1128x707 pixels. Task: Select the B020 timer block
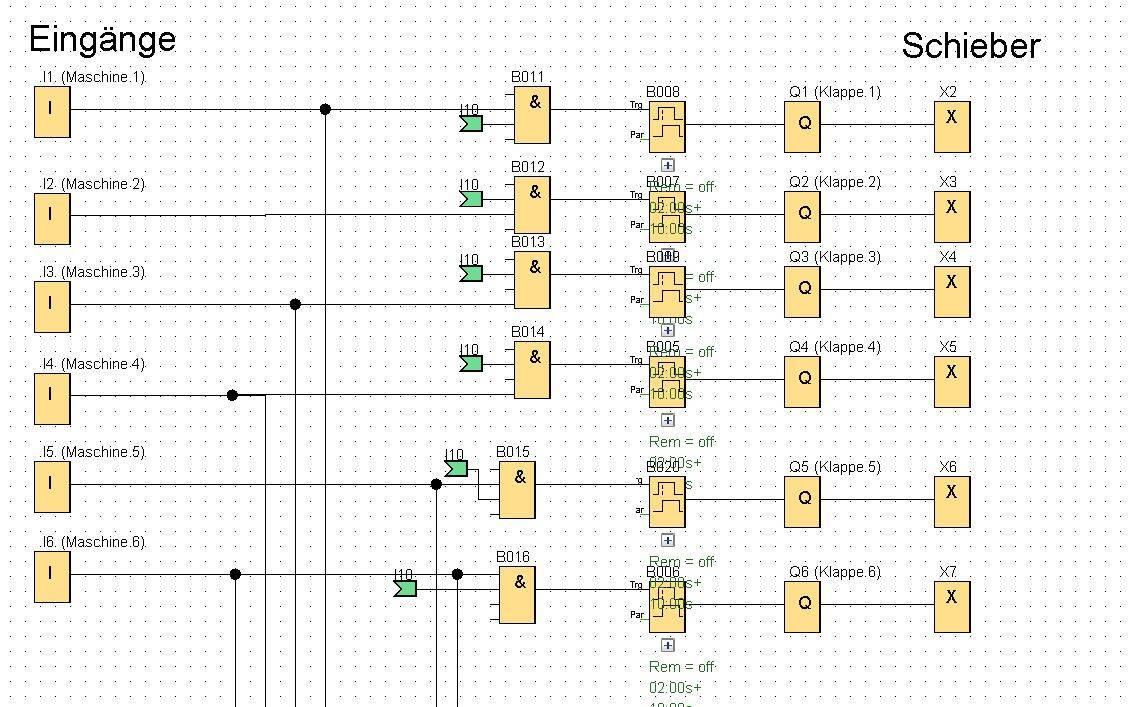pyautogui.click(x=667, y=501)
